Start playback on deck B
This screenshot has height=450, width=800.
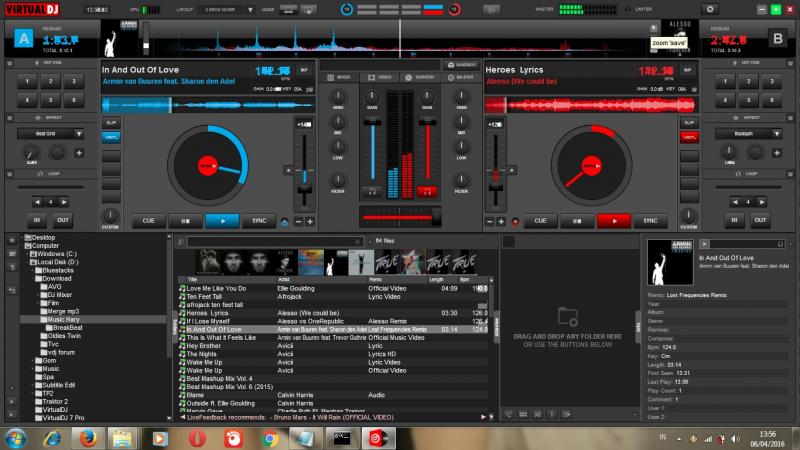(614, 221)
